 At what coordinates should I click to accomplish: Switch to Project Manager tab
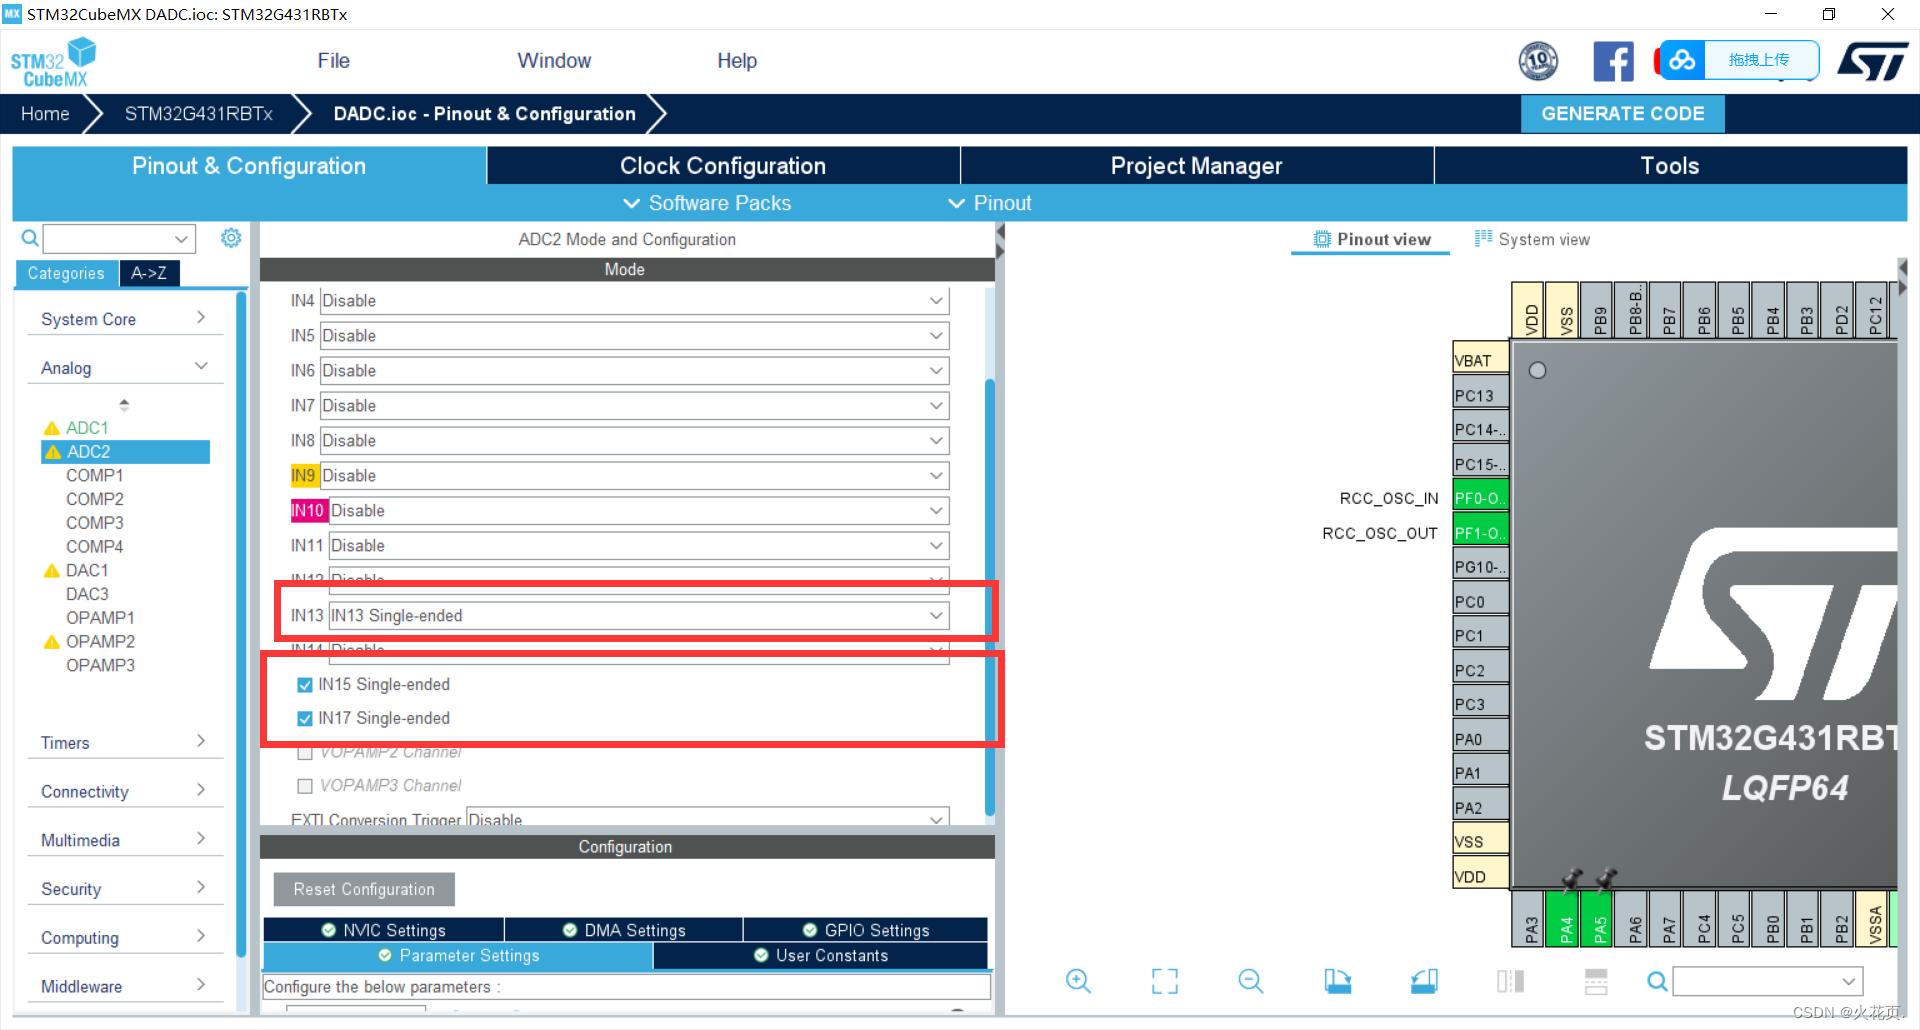coord(1196,166)
